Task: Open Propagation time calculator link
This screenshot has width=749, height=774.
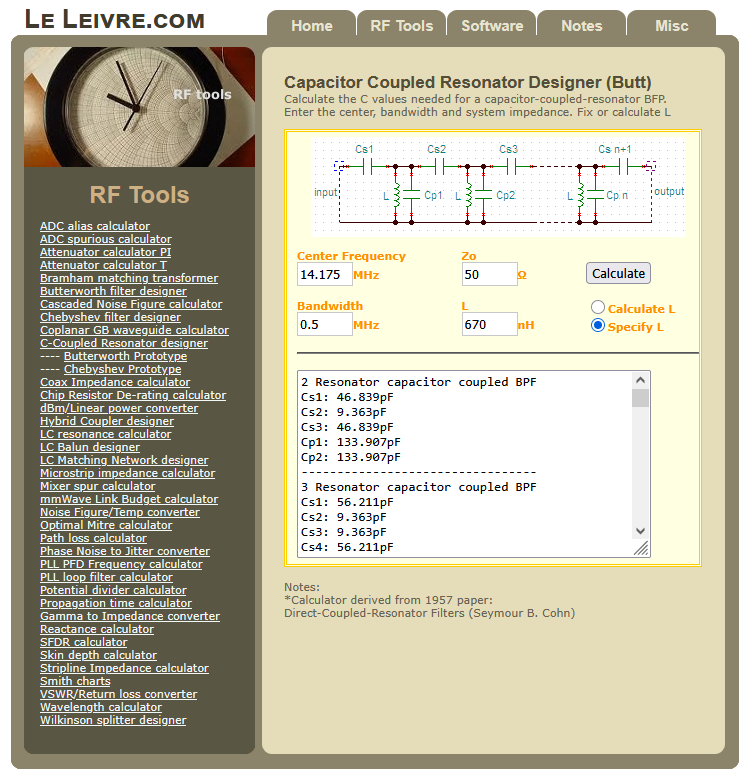Action: [x=116, y=603]
